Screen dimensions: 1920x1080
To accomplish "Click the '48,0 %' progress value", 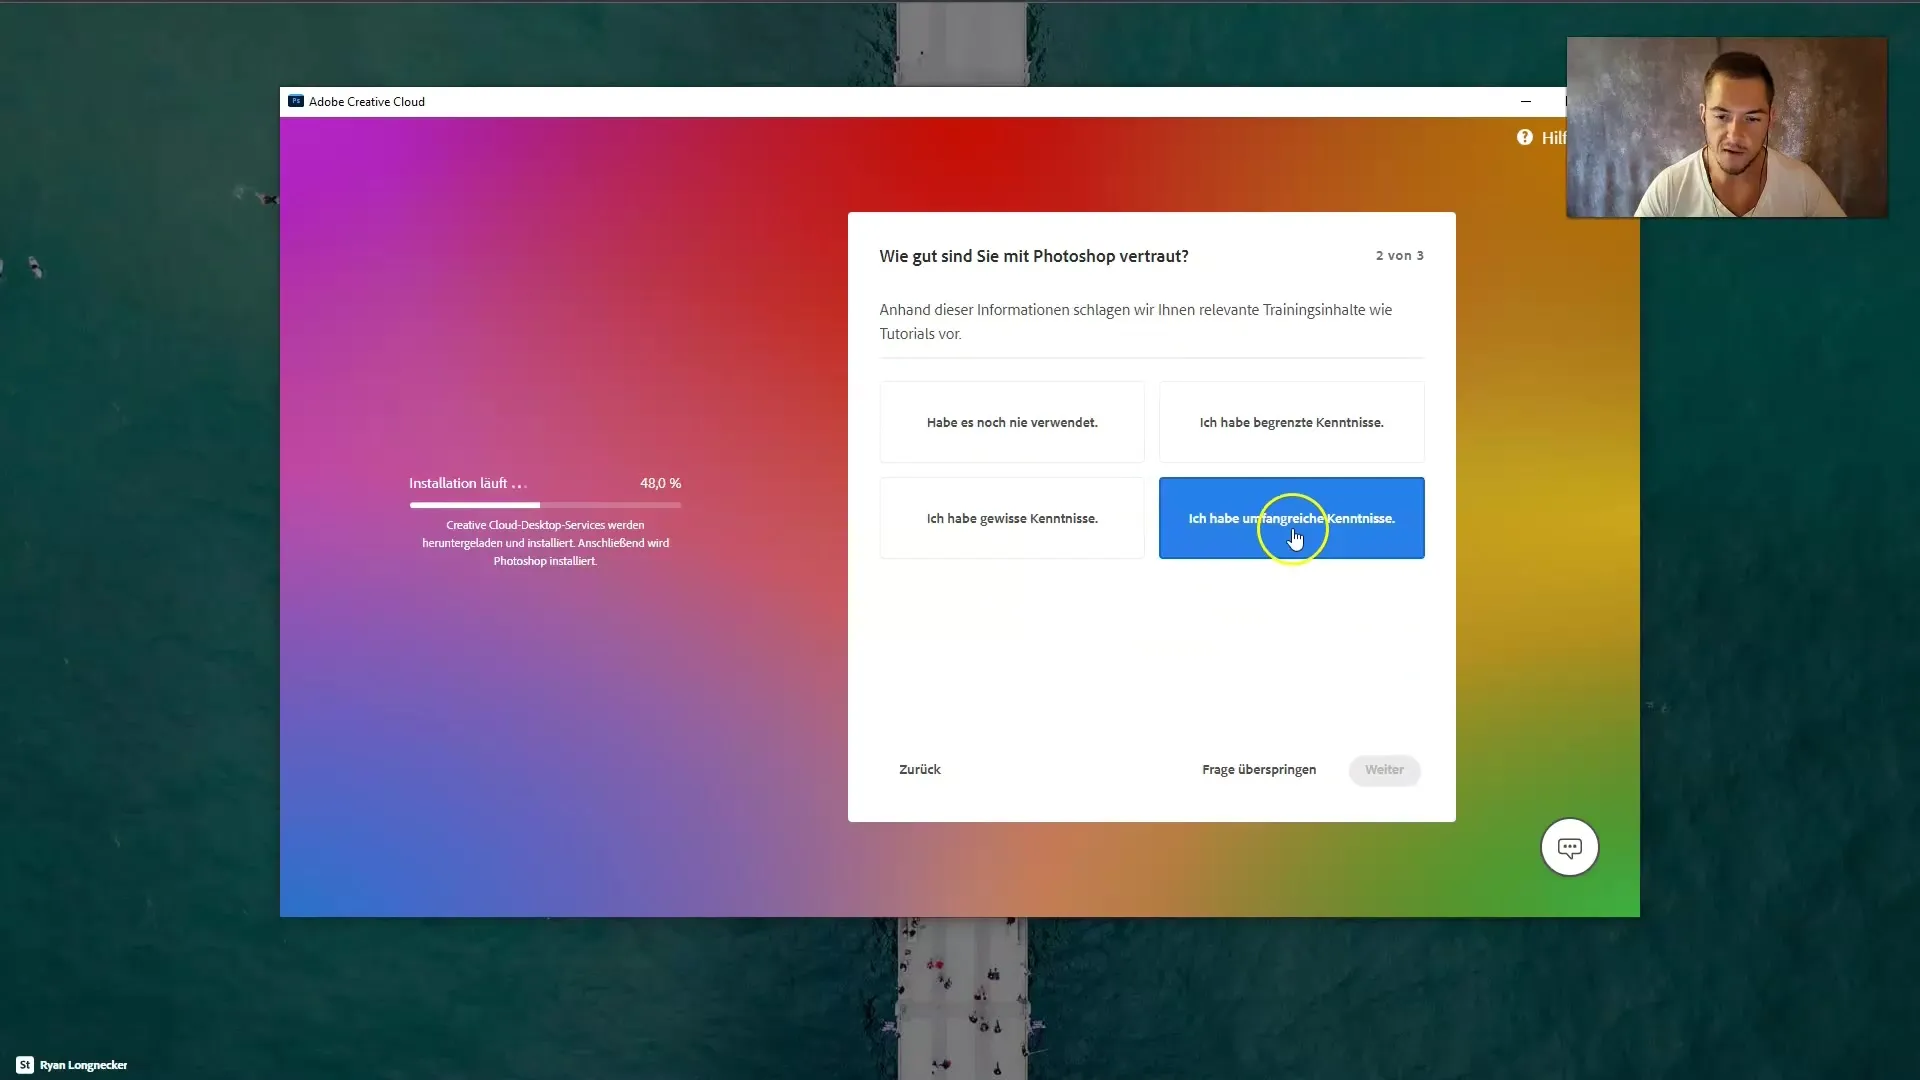I will point(660,483).
